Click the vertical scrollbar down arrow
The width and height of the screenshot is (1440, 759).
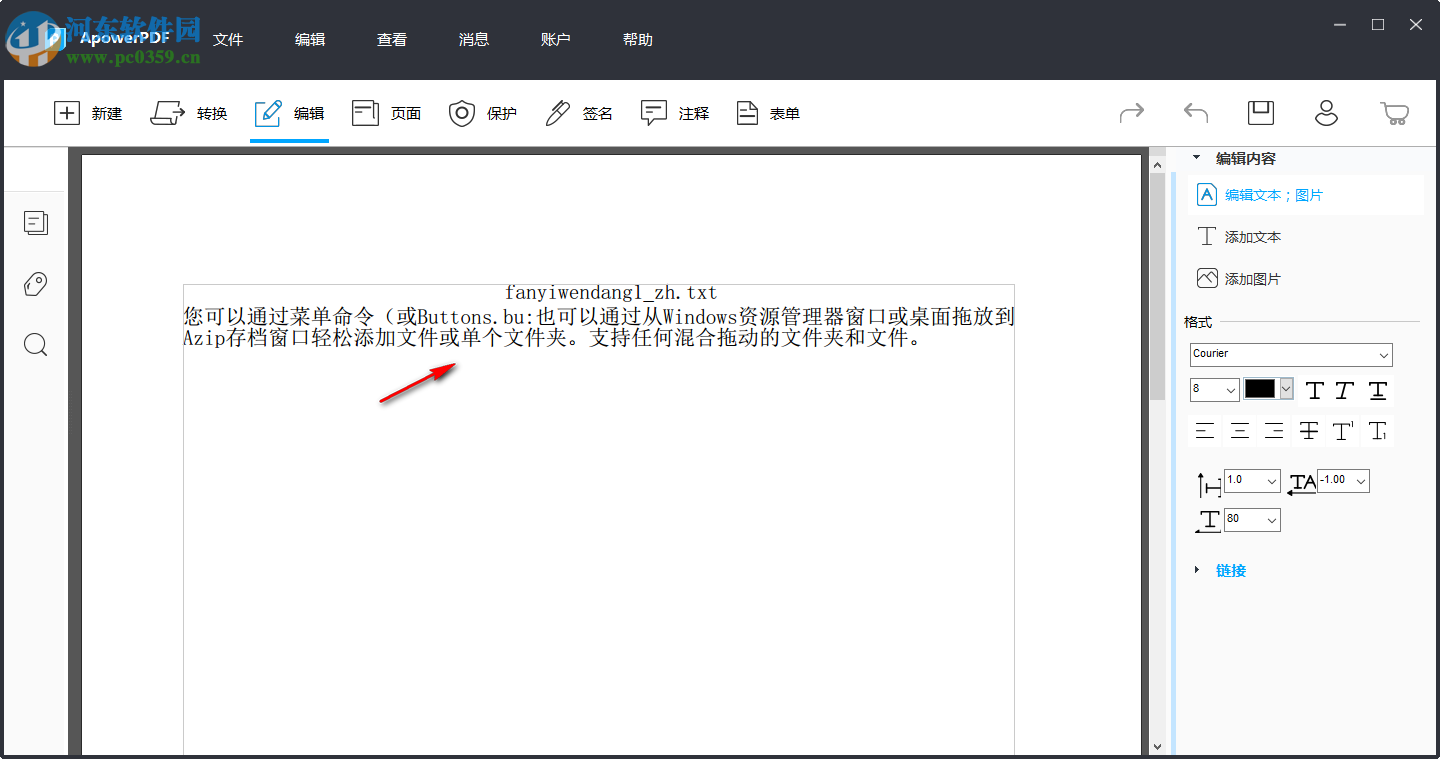1157,746
